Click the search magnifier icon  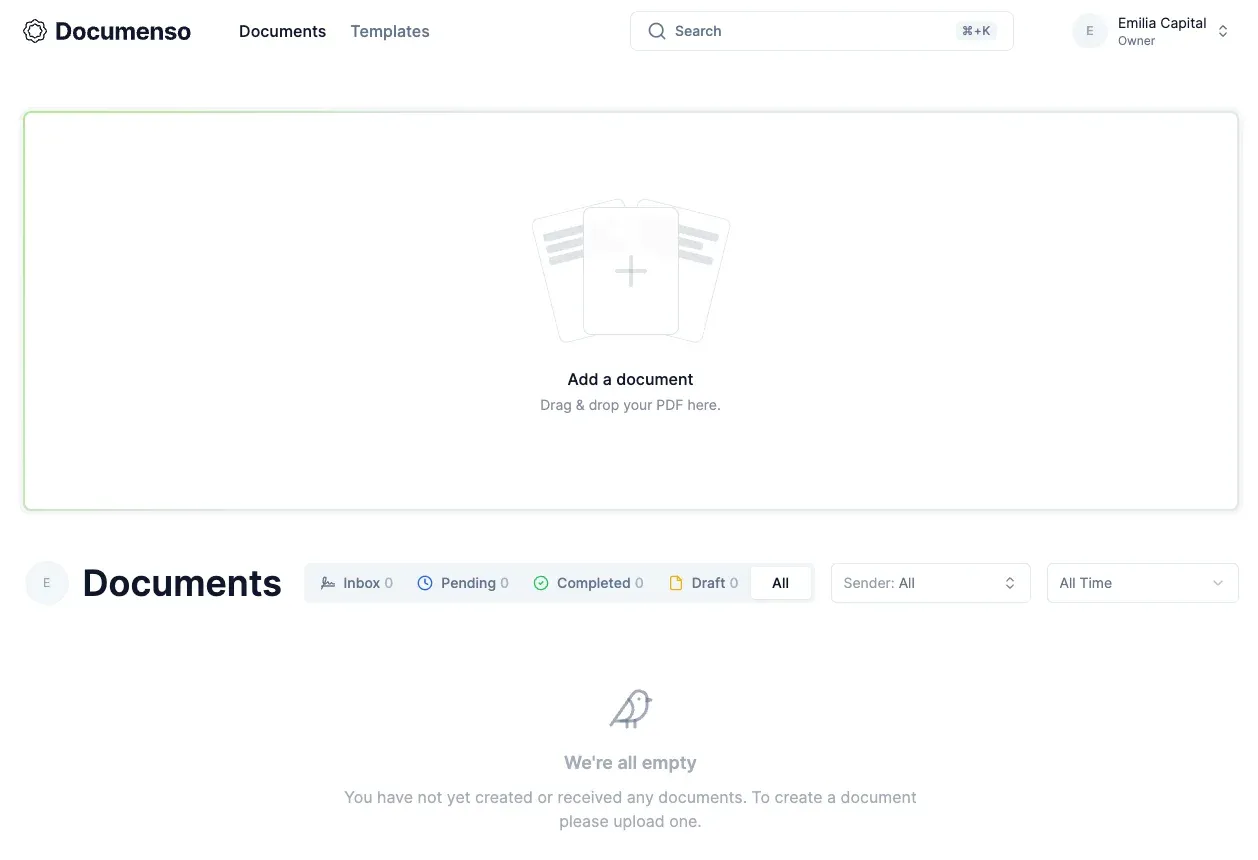[657, 31]
